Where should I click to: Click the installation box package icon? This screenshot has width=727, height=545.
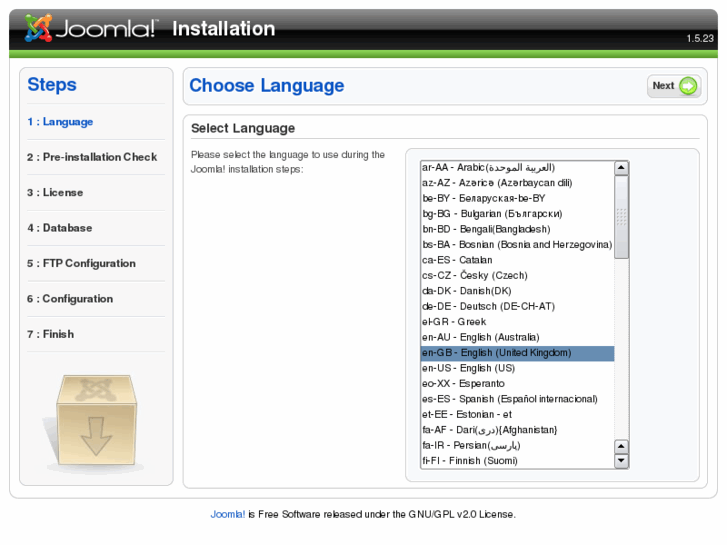coord(96,420)
